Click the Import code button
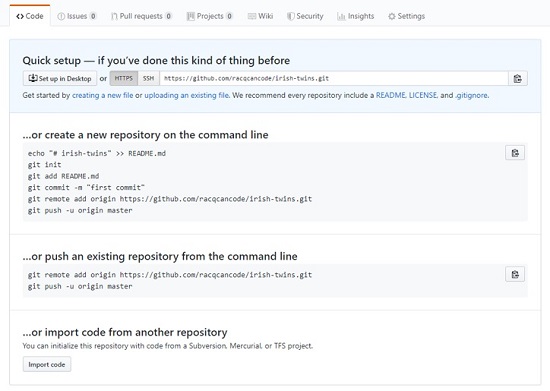Viewport: 550px width, 391px height. click(47, 364)
